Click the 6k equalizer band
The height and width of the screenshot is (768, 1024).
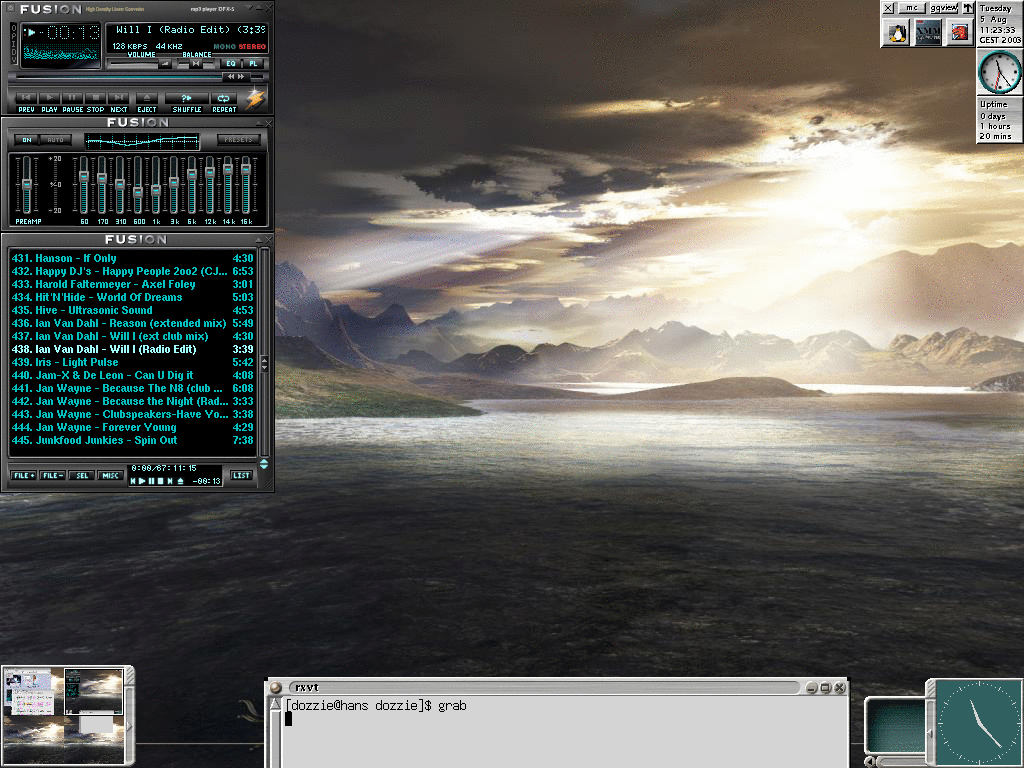pos(192,185)
